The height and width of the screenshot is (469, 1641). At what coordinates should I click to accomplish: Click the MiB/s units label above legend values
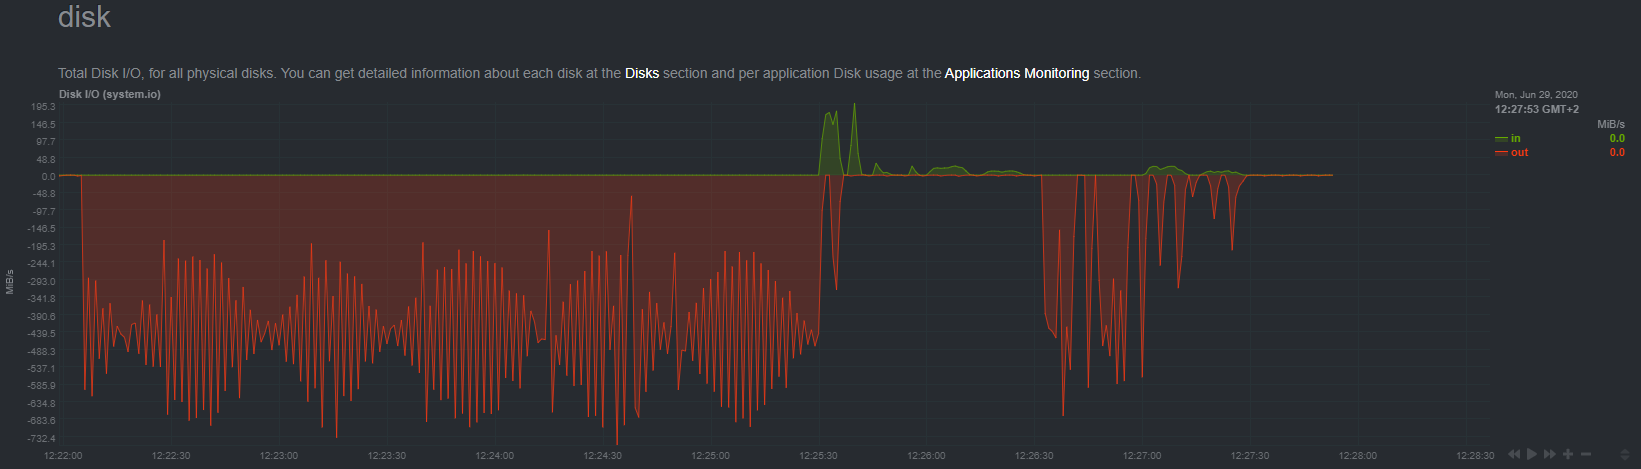pos(1610,125)
